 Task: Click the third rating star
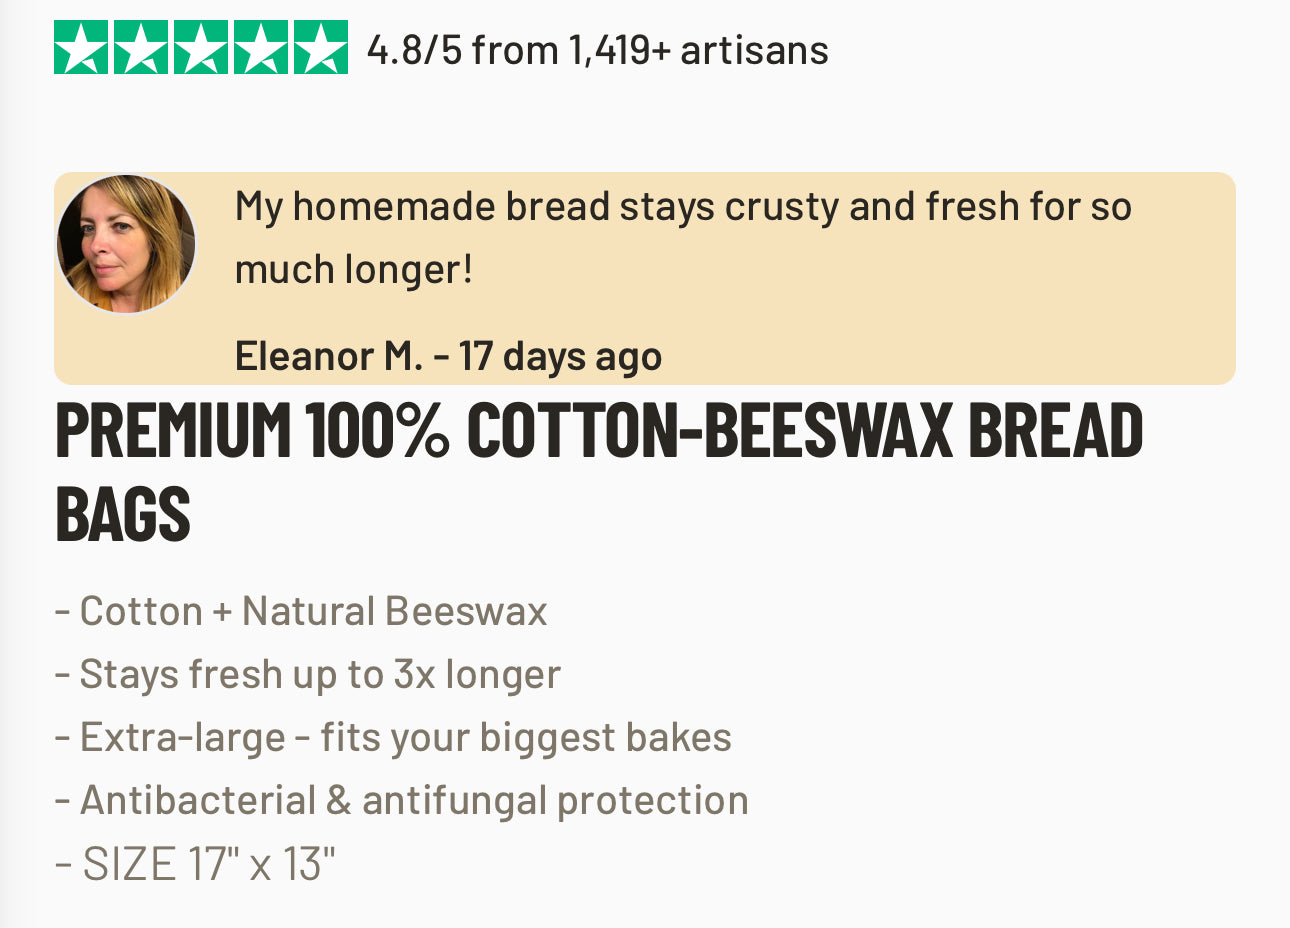coord(201,48)
